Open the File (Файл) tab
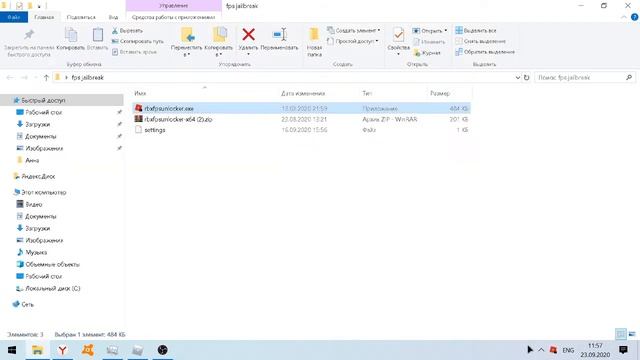640x360 pixels. click(14, 17)
